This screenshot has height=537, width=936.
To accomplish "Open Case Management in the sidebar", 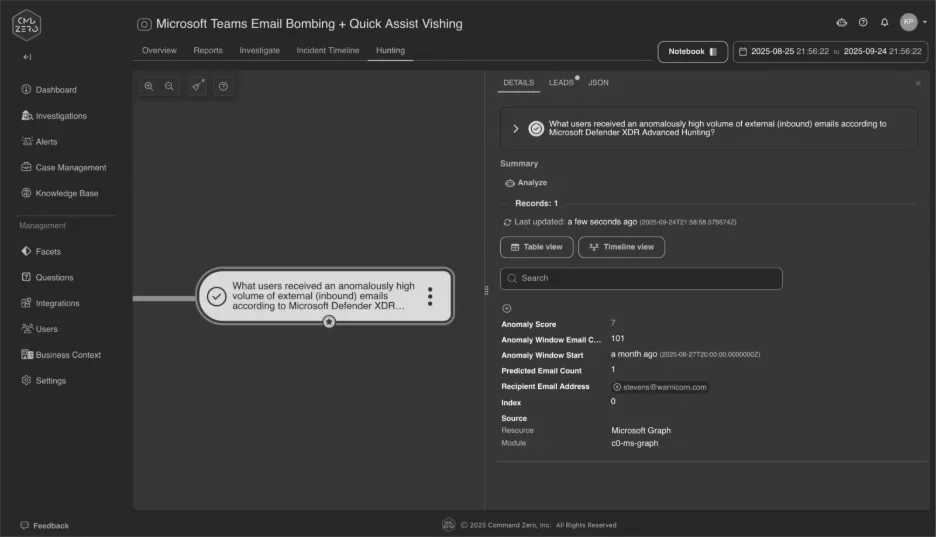I will pyautogui.click(x=64, y=168).
